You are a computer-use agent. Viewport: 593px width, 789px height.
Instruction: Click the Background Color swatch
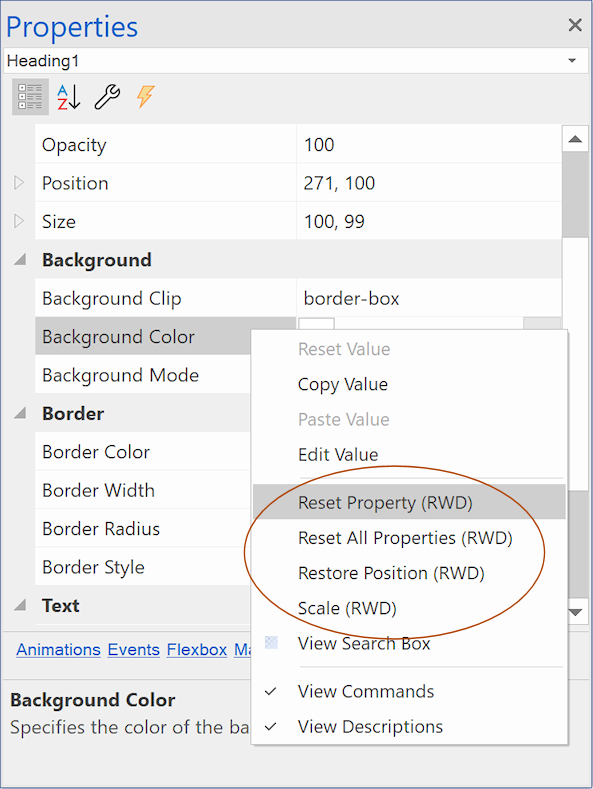tap(317, 324)
